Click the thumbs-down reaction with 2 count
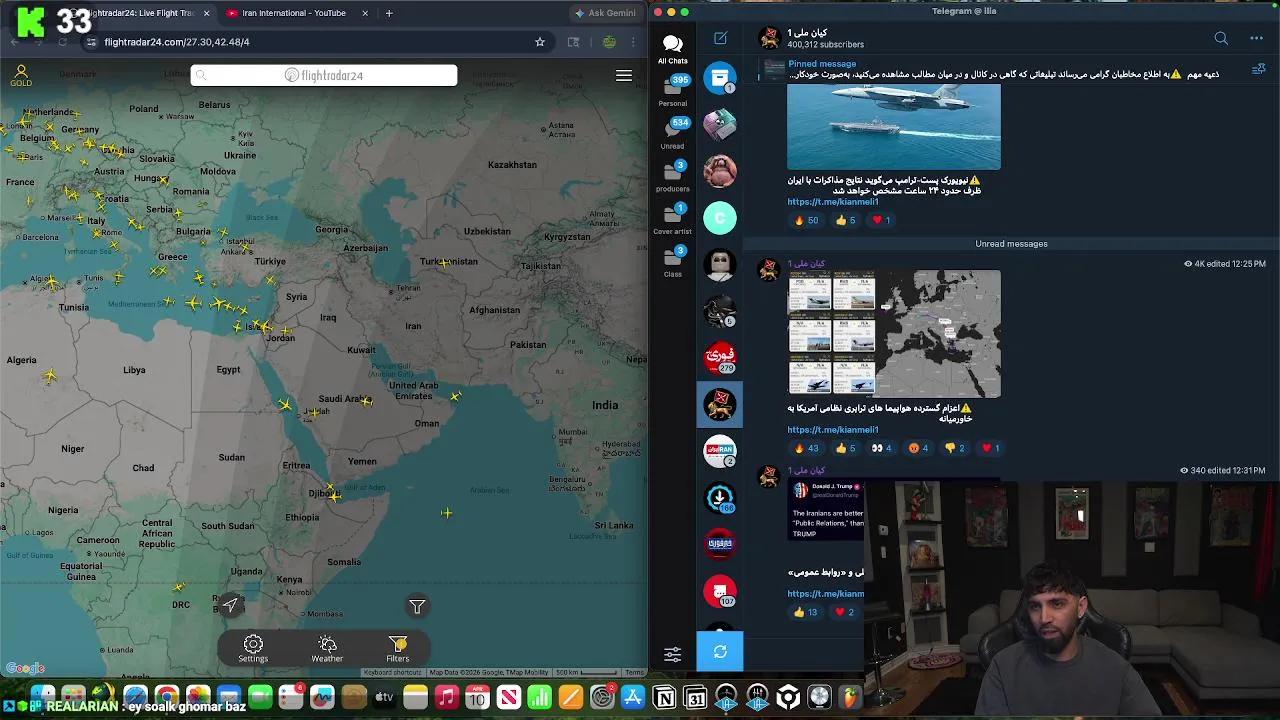This screenshot has width=1280, height=720. click(955, 448)
